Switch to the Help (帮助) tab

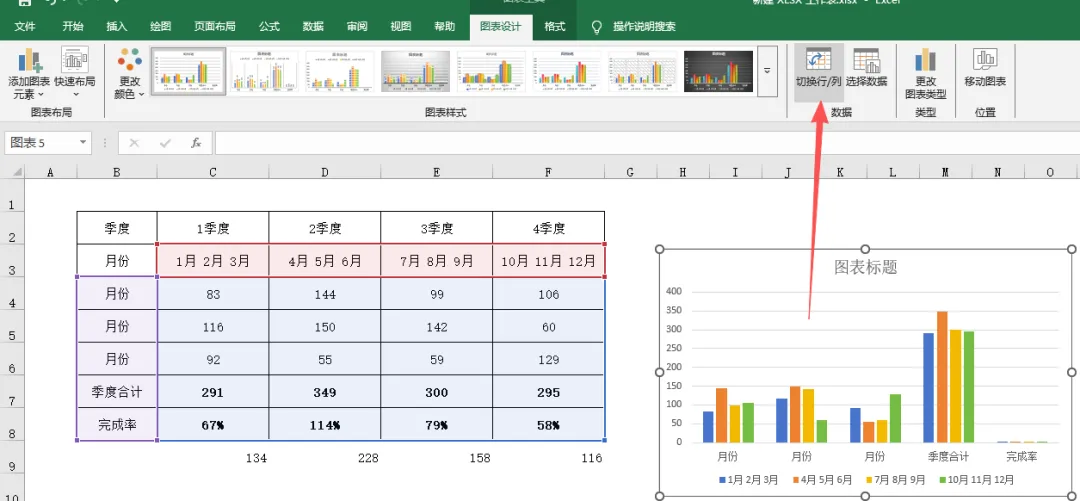444,27
